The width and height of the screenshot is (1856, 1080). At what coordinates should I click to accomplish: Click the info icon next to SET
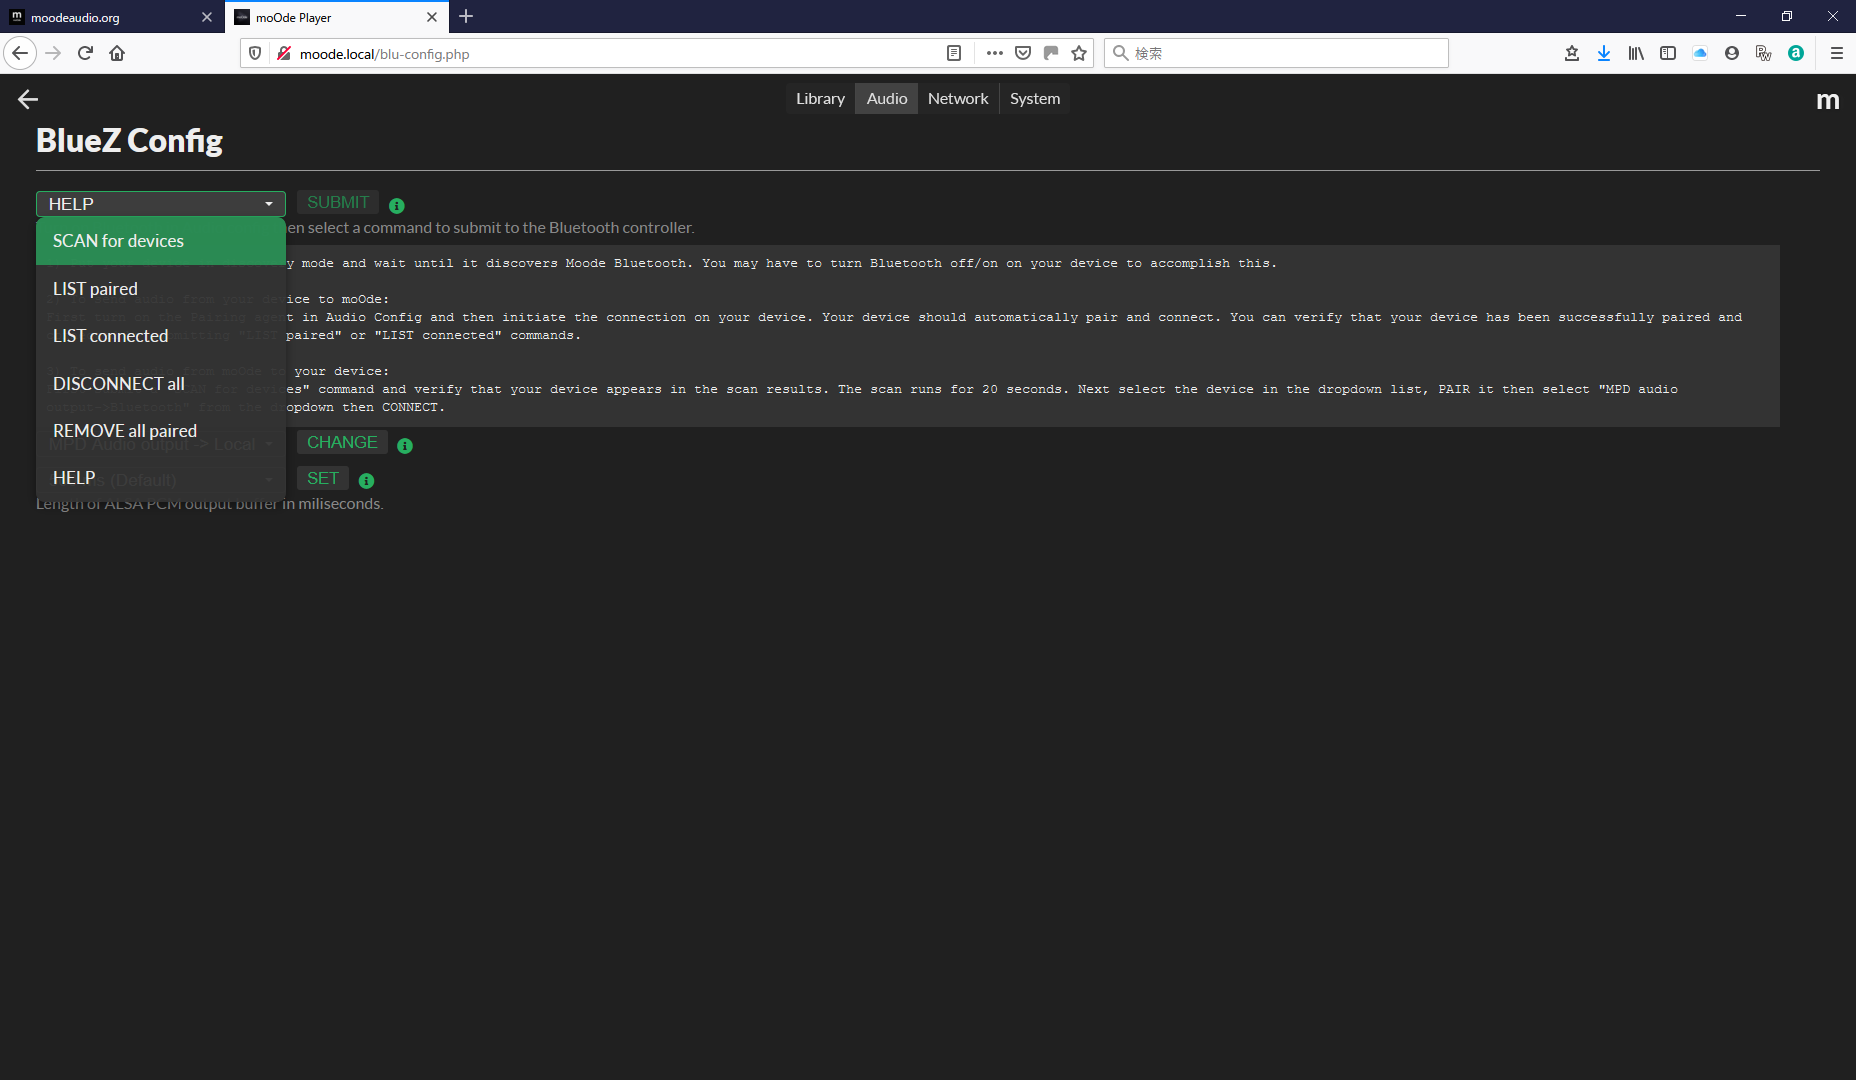pos(367,481)
